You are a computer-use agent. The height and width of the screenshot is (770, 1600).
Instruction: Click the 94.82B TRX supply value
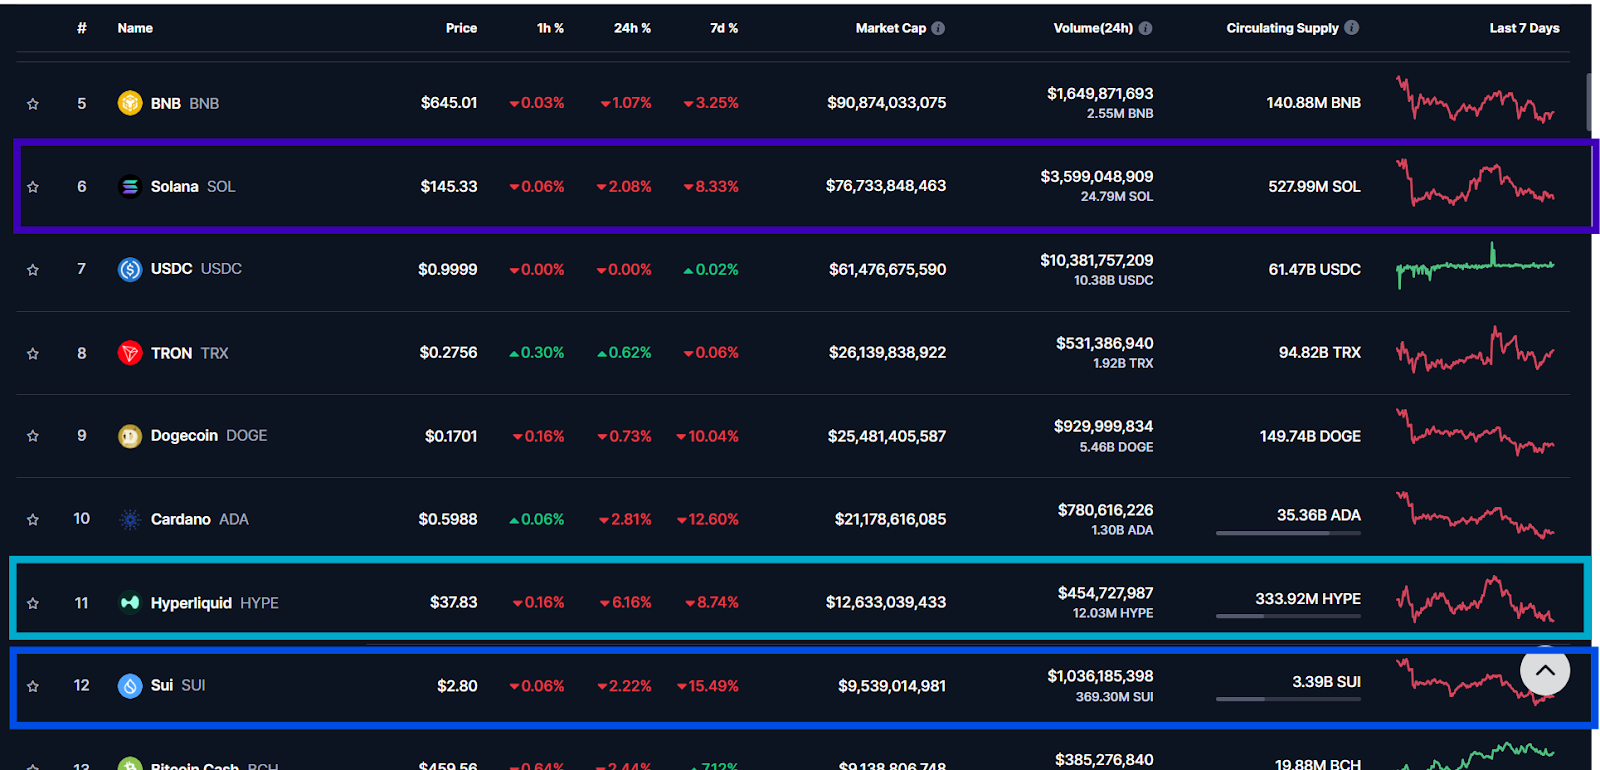[1320, 352]
